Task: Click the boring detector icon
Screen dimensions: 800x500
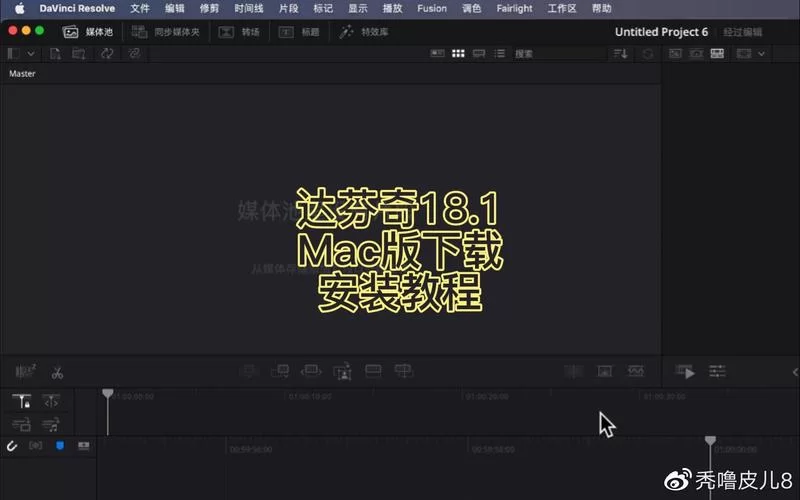Action: tap(25, 371)
